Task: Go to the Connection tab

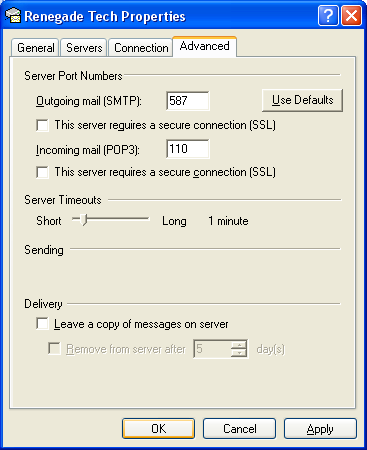Action: pos(141,48)
